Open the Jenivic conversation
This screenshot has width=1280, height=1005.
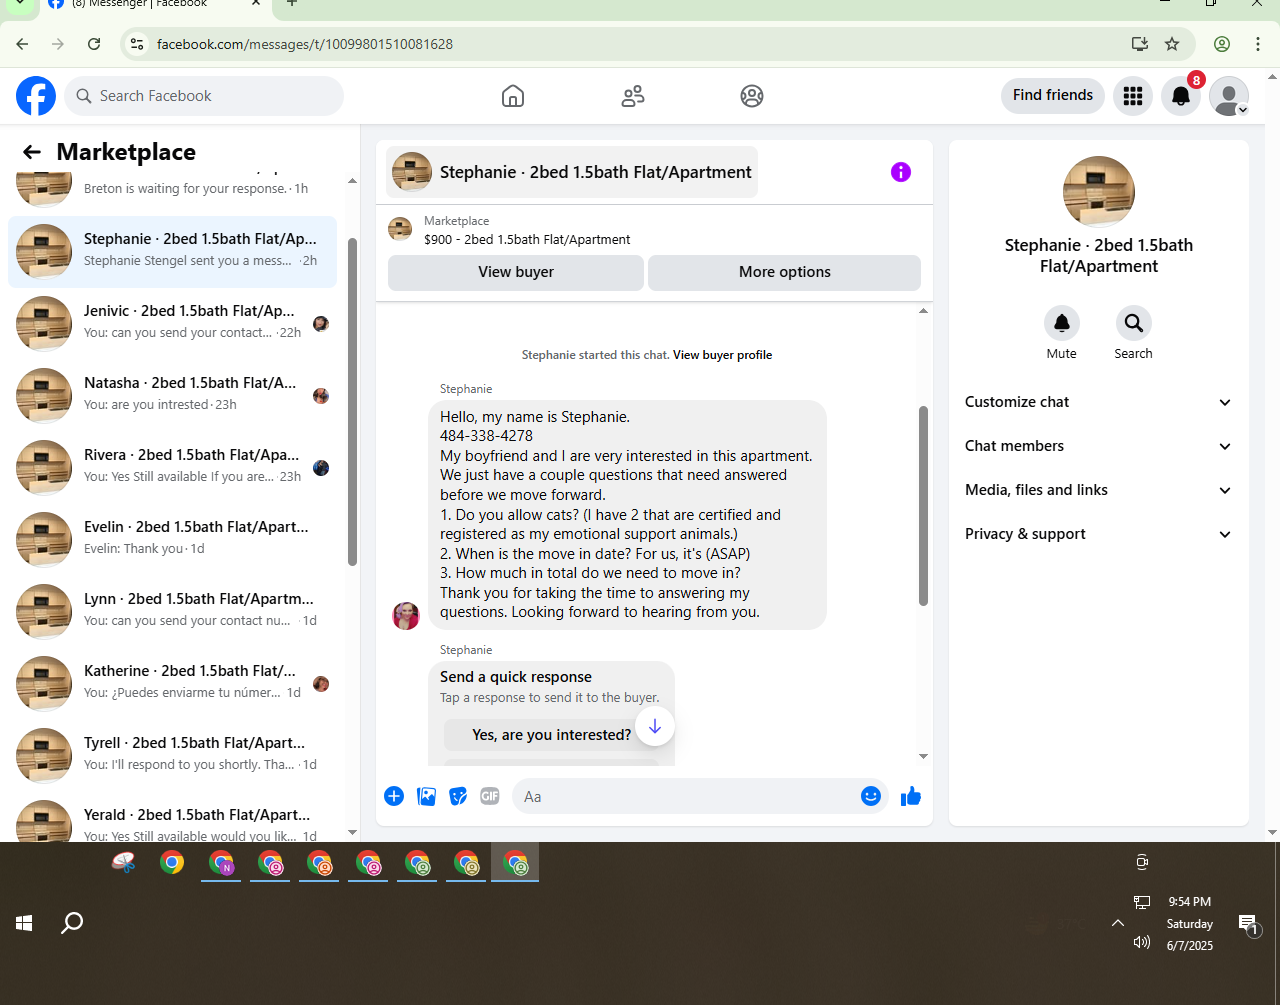172,324
